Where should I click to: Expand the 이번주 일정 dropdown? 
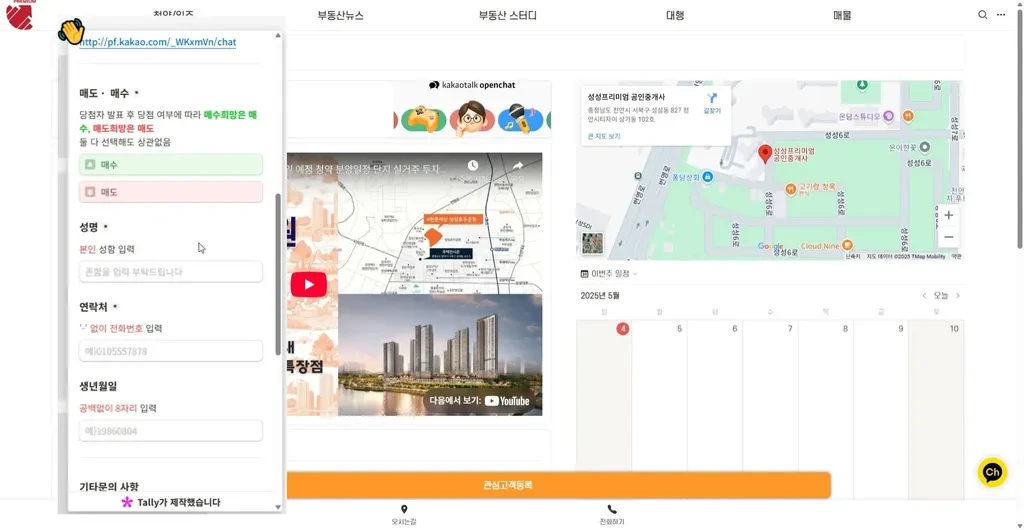[x=614, y=273]
